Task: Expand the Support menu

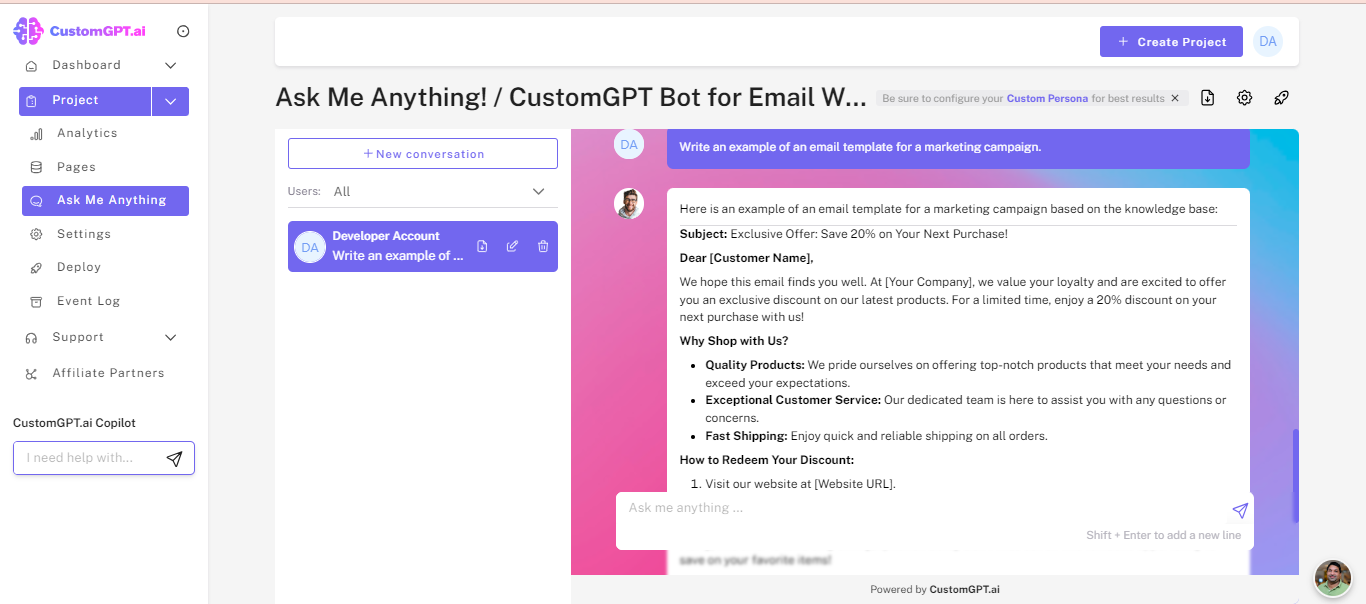Action: [170, 337]
